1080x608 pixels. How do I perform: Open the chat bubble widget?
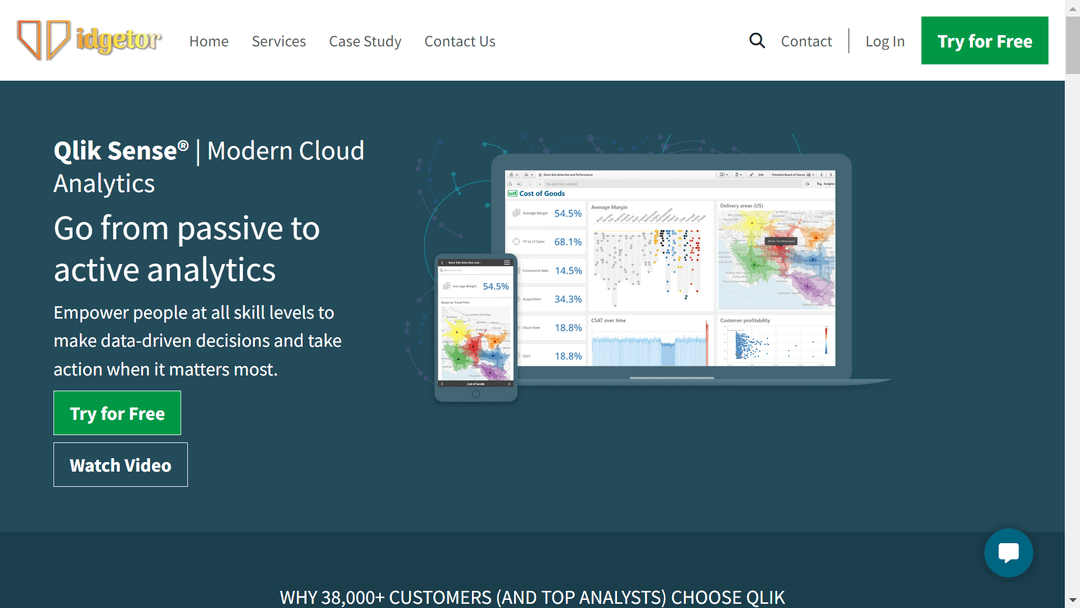pos(1008,553)
